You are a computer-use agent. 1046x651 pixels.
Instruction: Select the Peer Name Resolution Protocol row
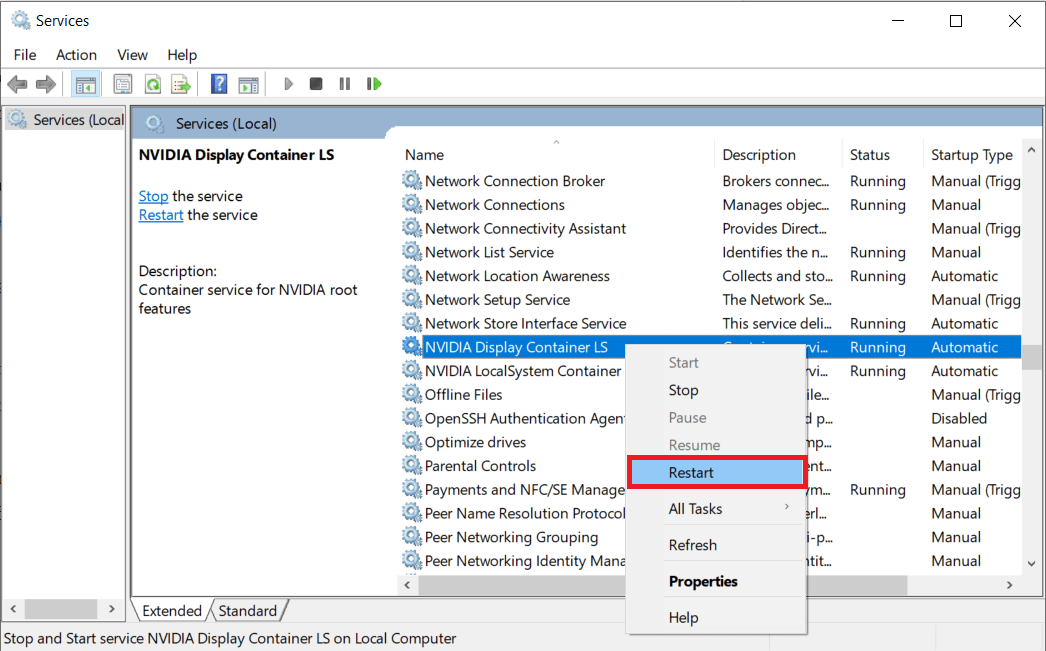click(710, 514)
